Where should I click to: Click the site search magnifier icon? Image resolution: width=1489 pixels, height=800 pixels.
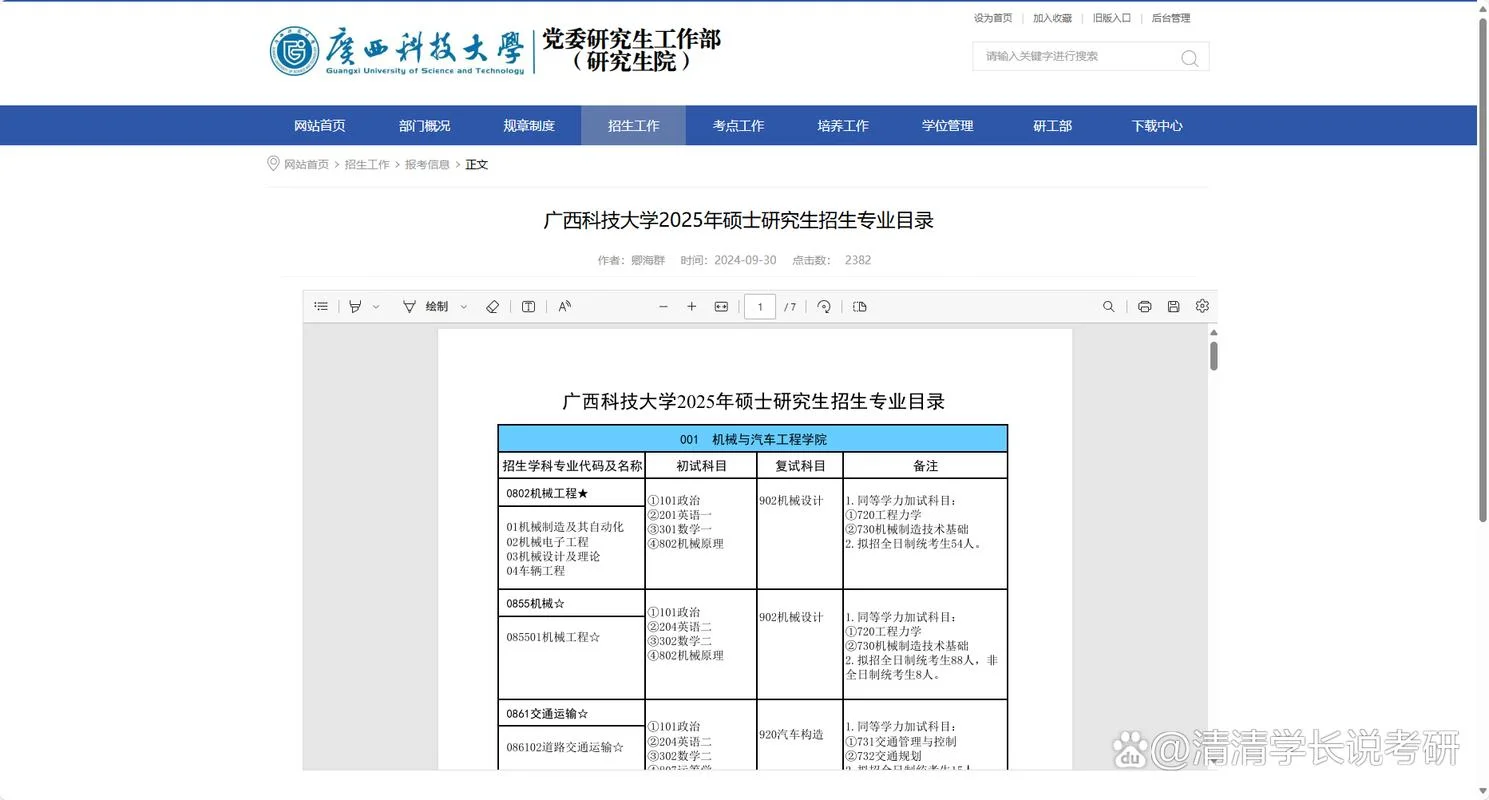(1189, 58)
